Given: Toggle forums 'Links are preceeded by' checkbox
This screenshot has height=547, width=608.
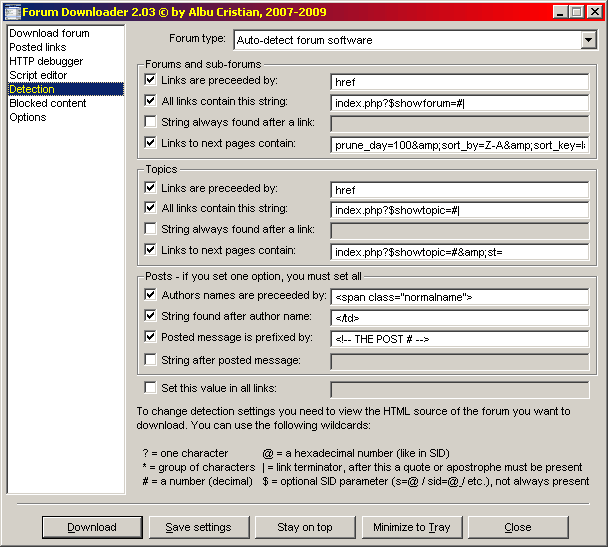Looking at the screenshot, I should click(x=150, y=80).
